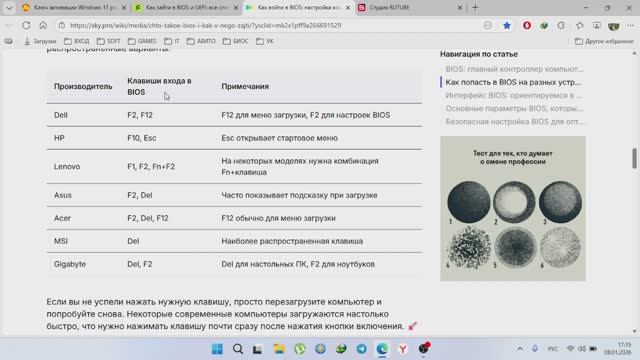Go to 'BIOS: главный контроллер' article section
Image resolution: width=640 pixels, height=360 pixels.
(x=514, y=69)
